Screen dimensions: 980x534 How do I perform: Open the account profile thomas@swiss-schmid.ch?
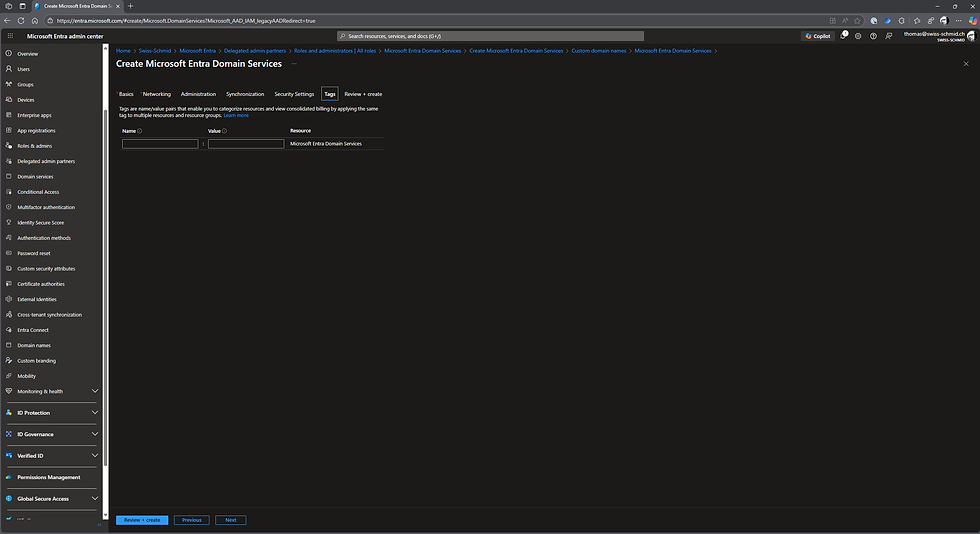[x=938, y=36]
